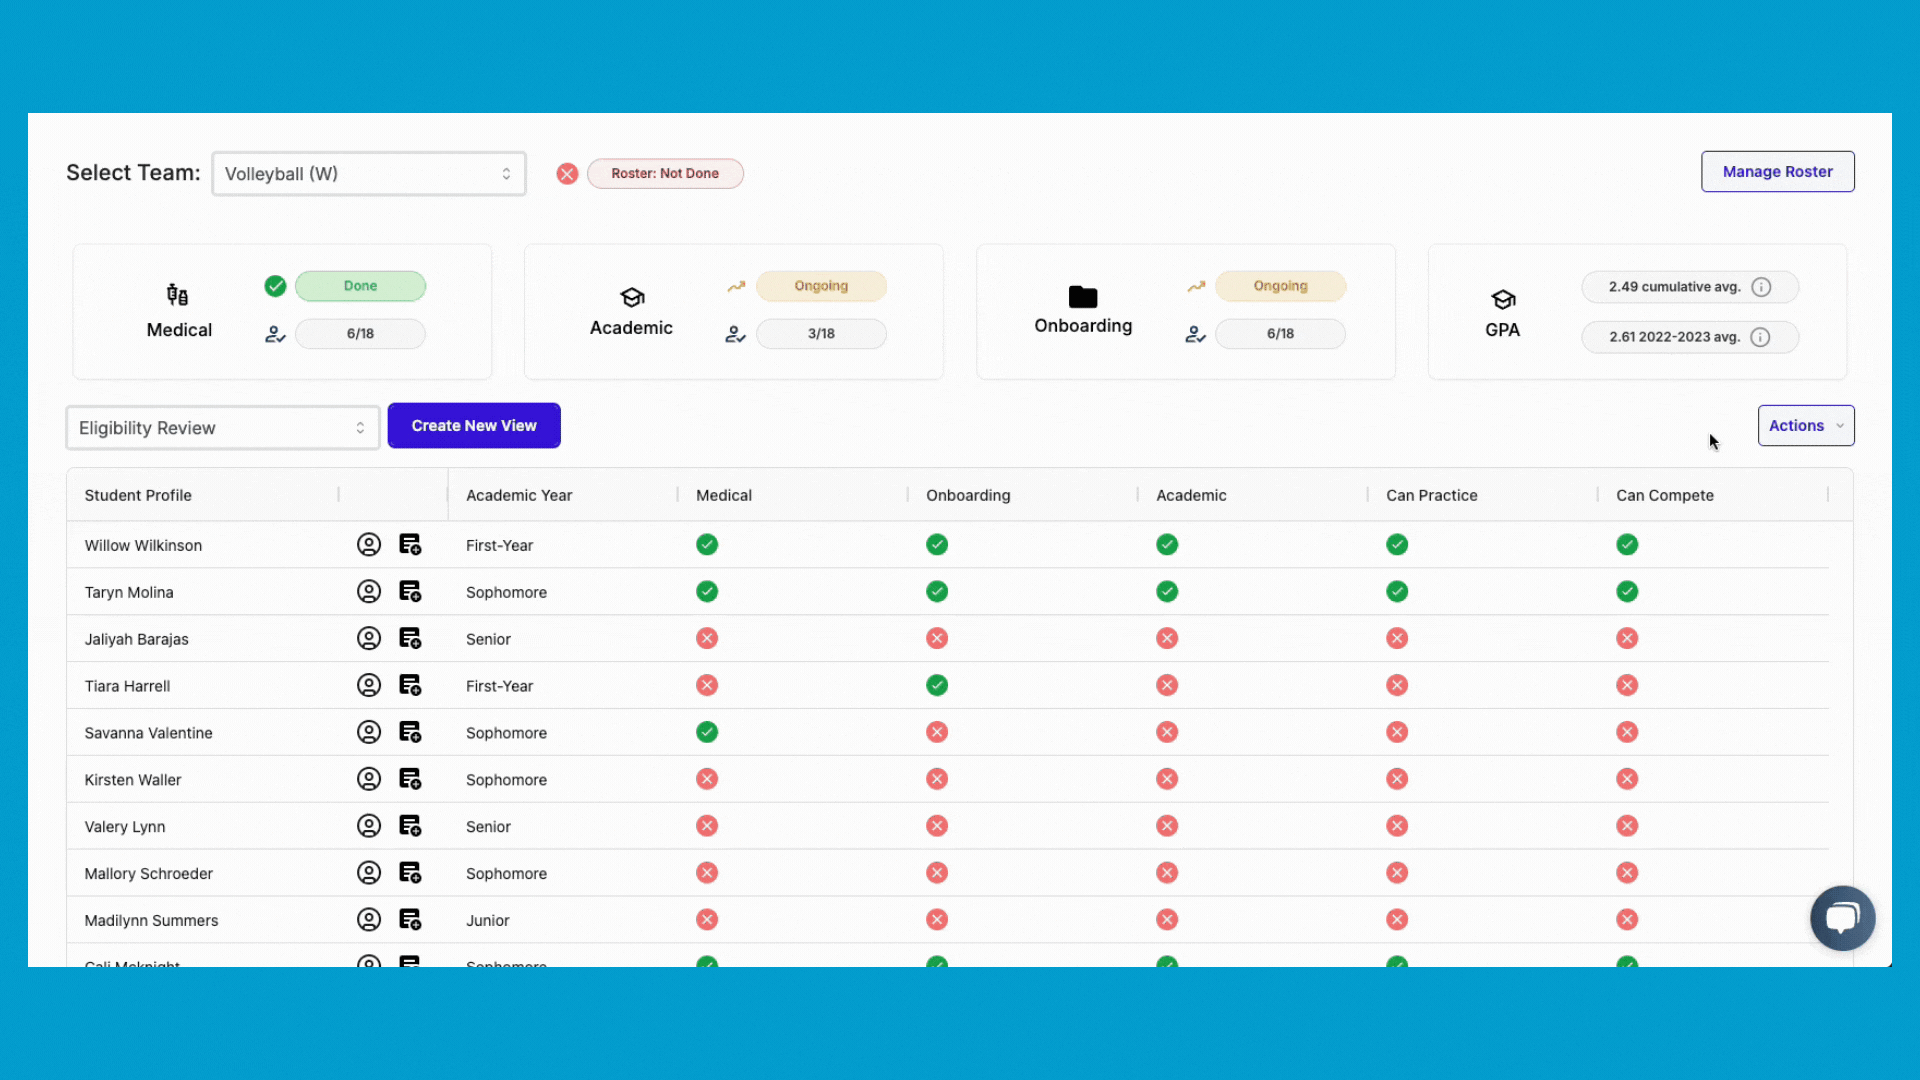
Task: Sort by Academic Year column header
Action: [x=519, y=496]
